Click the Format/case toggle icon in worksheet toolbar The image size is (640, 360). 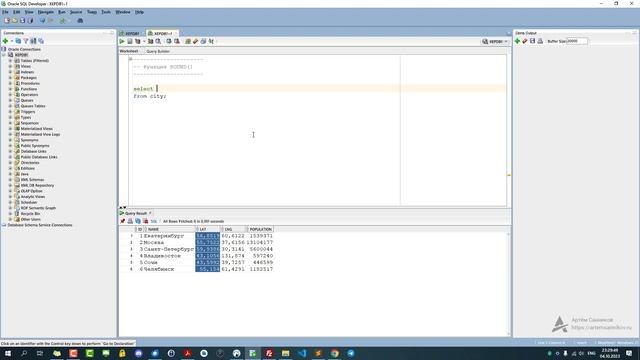pyautogui.click(x=211, y=41)
